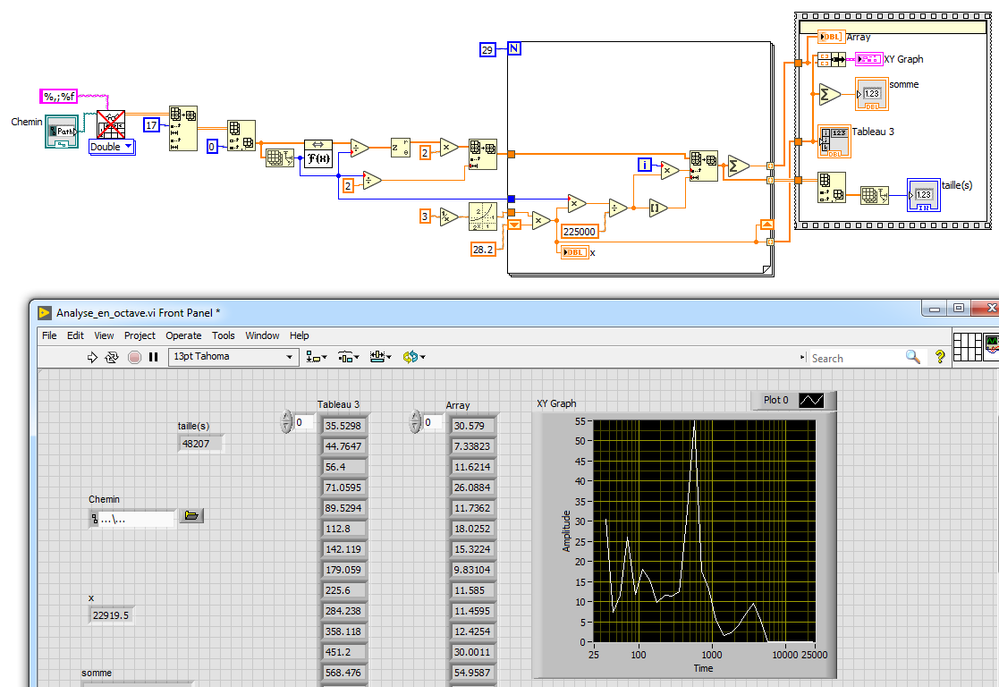Click the constant 3 on the diagram
Viewport: 999px width, 687px height.
(x=425, y=217)
